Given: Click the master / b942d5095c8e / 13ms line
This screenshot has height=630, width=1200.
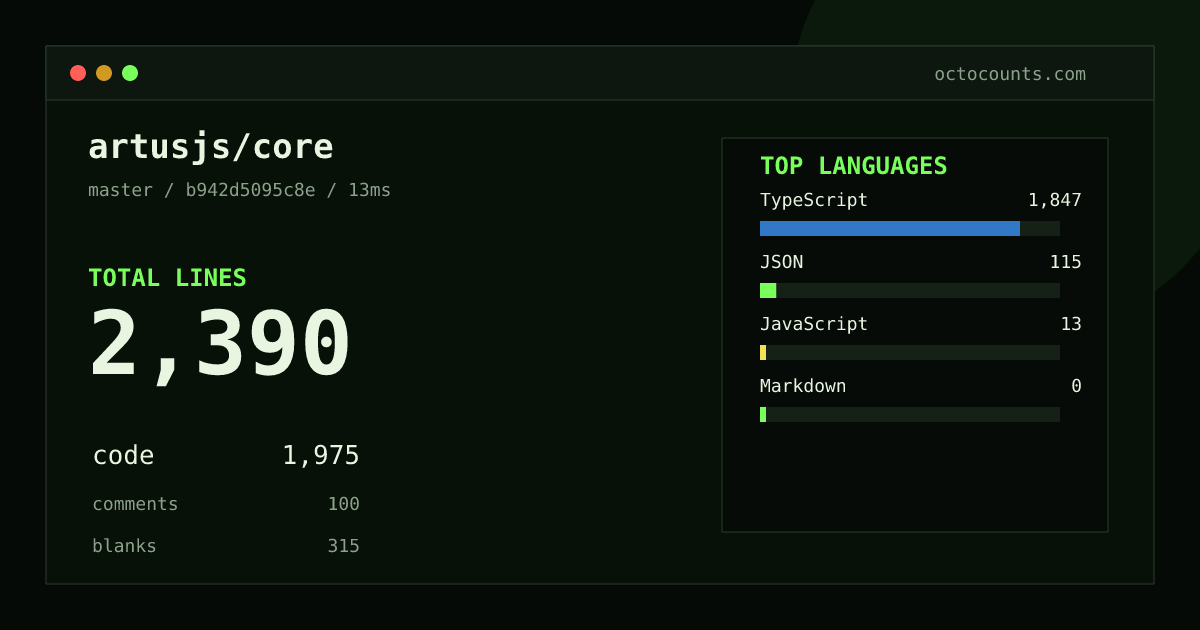Looking at the screenshot, I should (x=240, y=190).
